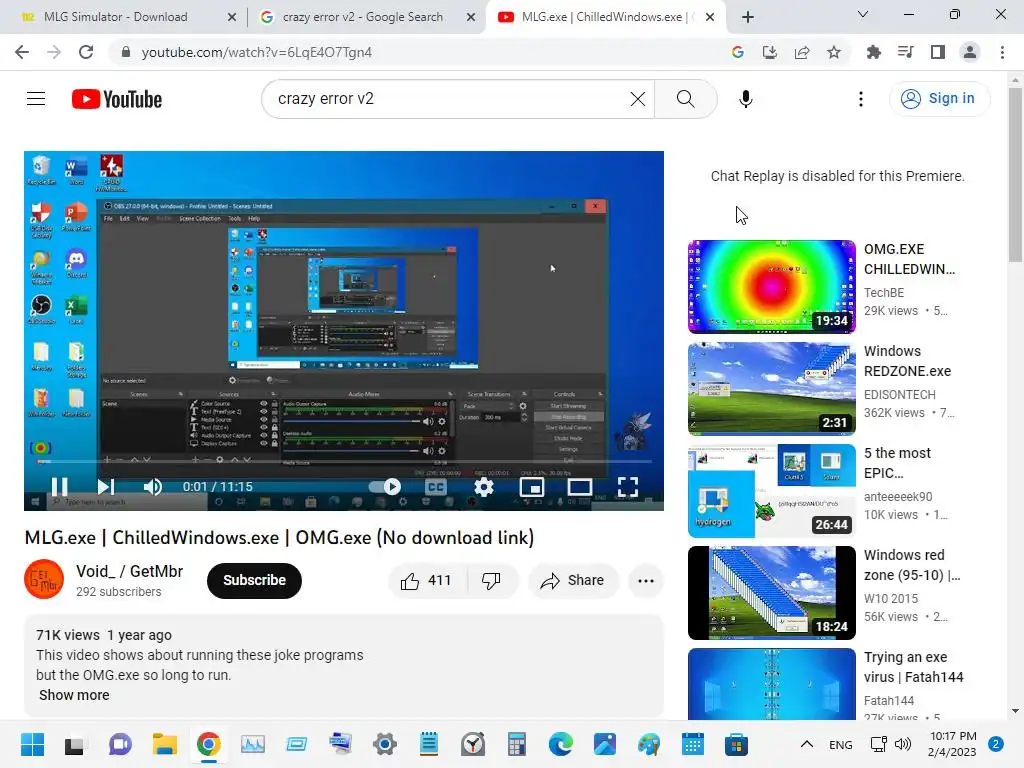Open the tab search chevron dropdown
The image size is (1024, 768).
coord(863,14)
